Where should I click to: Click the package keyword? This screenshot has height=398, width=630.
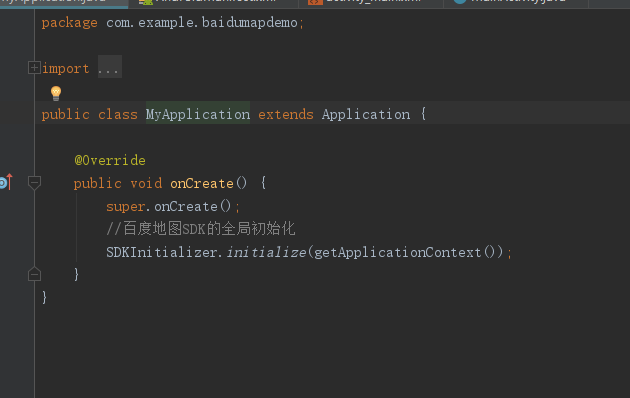coord(70,23)
